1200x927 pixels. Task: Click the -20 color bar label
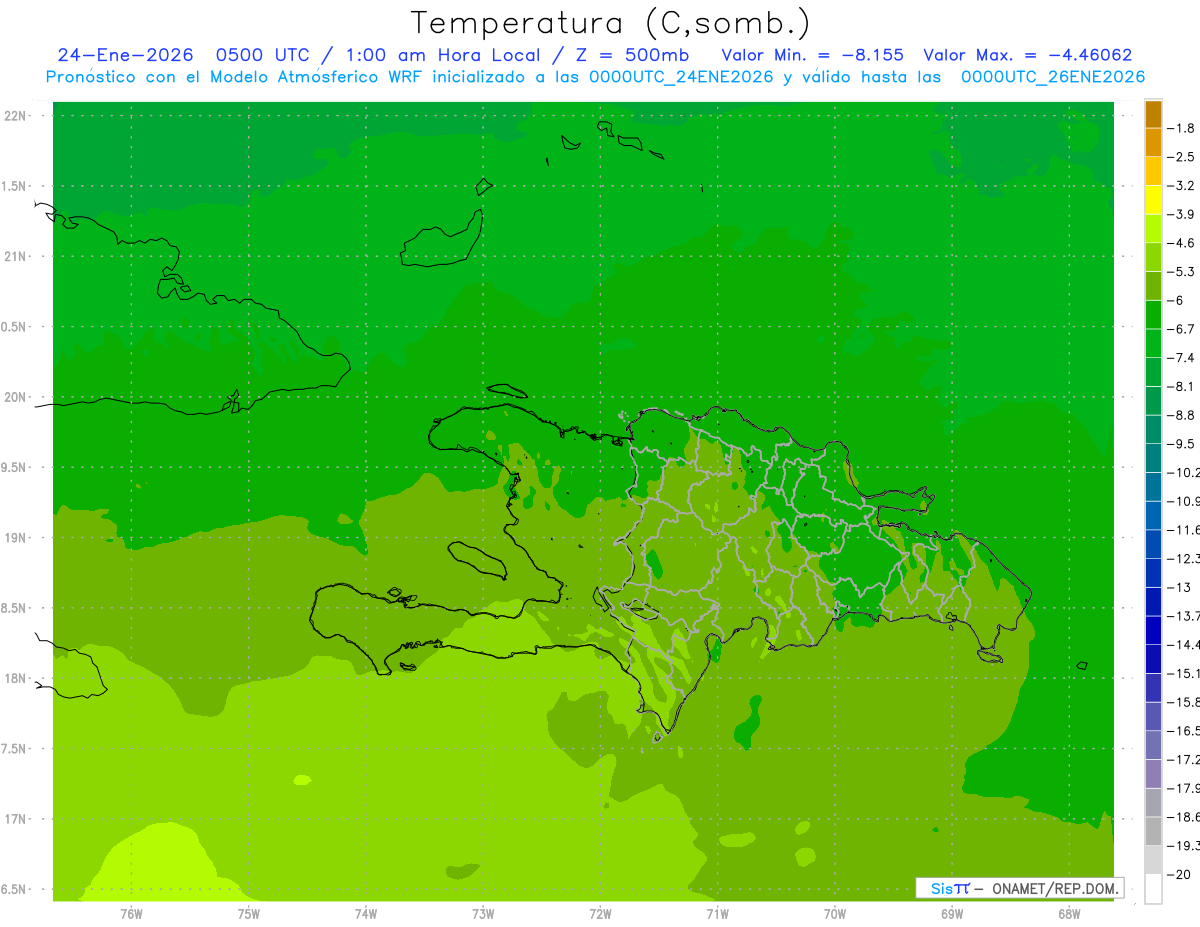(1179, 874)
